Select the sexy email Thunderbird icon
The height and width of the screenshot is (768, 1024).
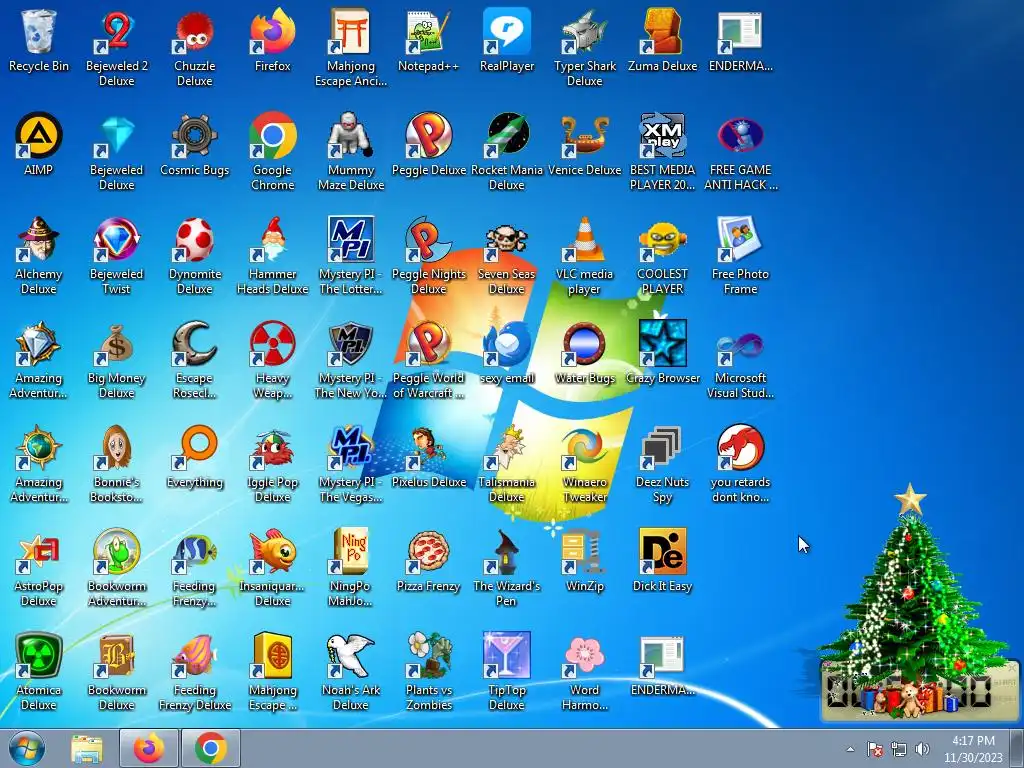pos(507,343)
